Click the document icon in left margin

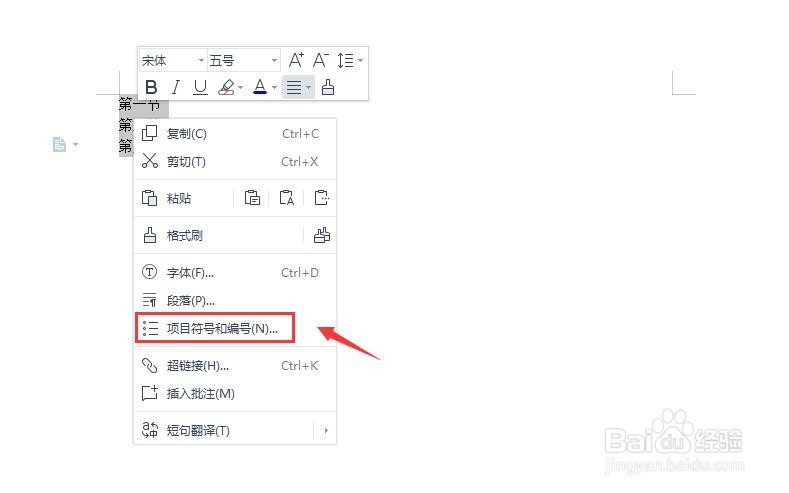point(59,144)
